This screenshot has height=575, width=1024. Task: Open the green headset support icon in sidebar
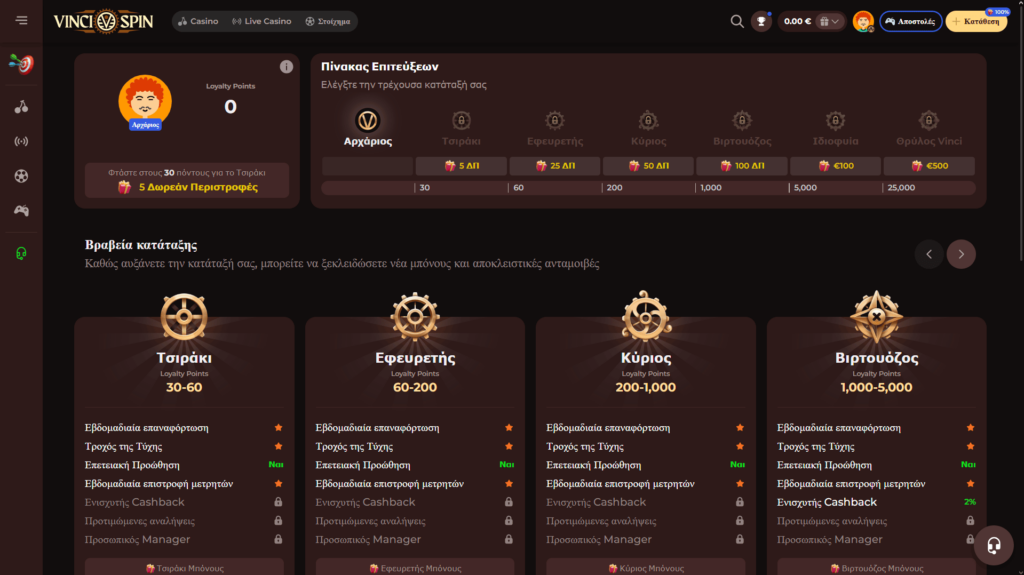pyautogui.click(x=21, y=254)
